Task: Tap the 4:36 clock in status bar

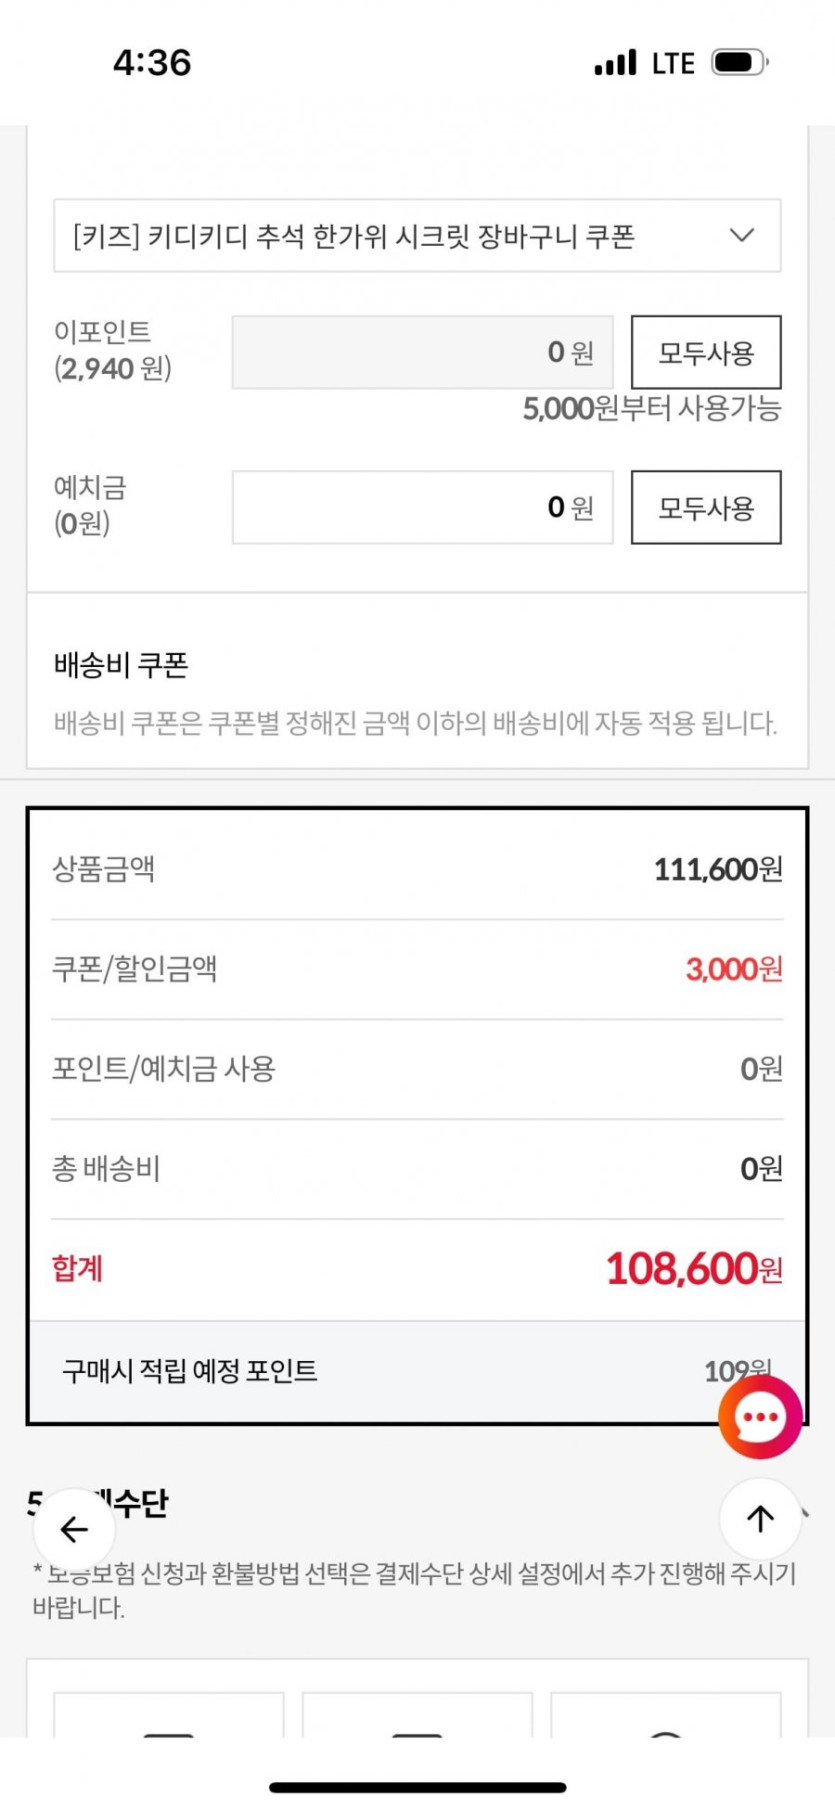Action: coord(152,63)
